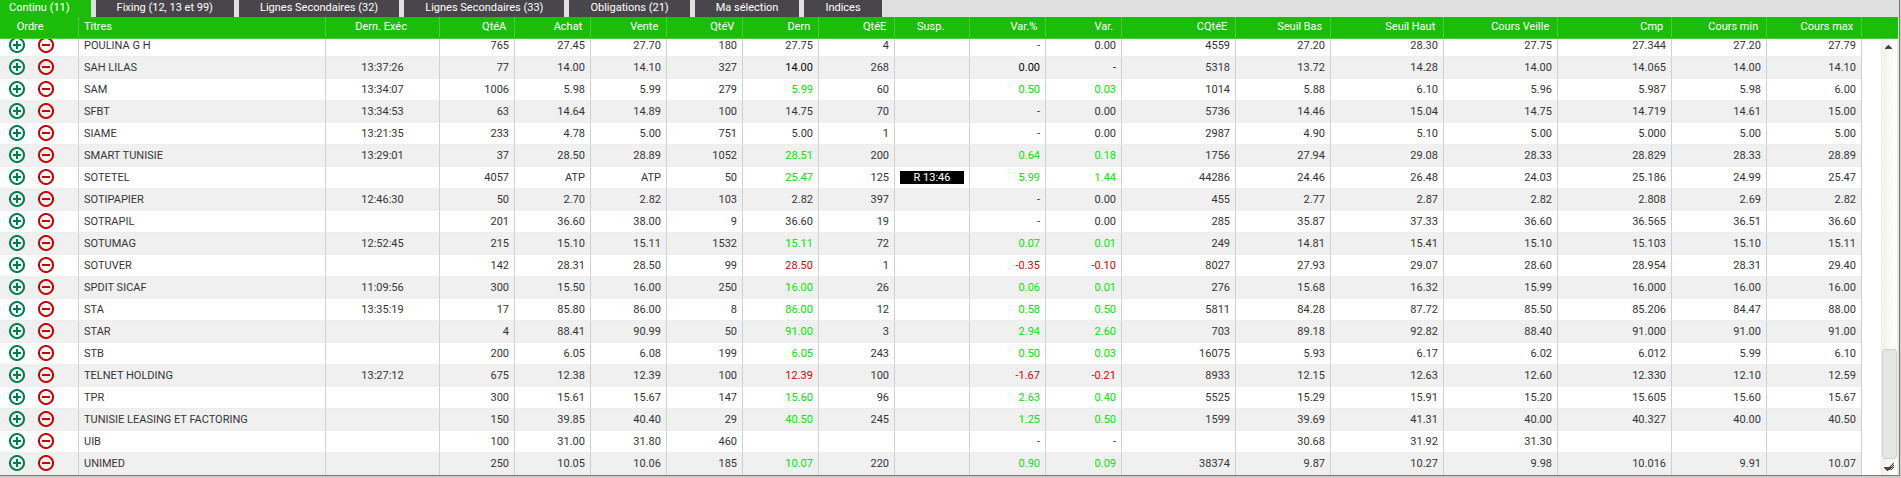The image size is (1901, 478).
Task: Switch to the Continu (11) tab
Action: (46, 7)
